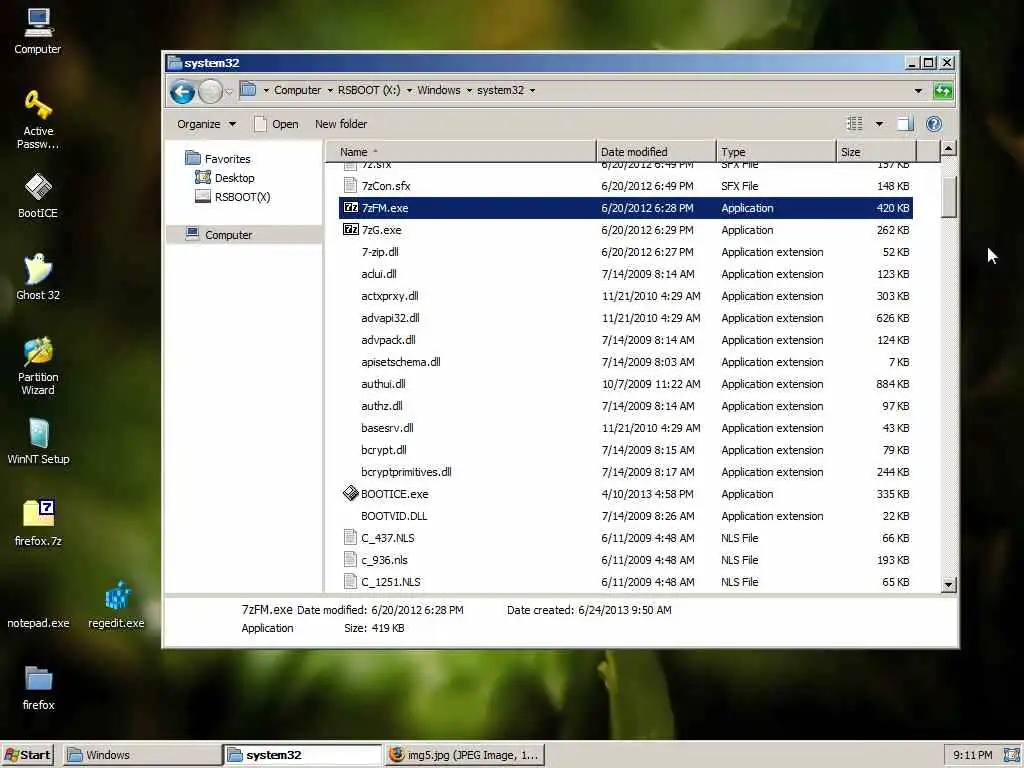Sort by the Date modified column header
This screenshot has width=1024, height=768.
pos(656,152)
